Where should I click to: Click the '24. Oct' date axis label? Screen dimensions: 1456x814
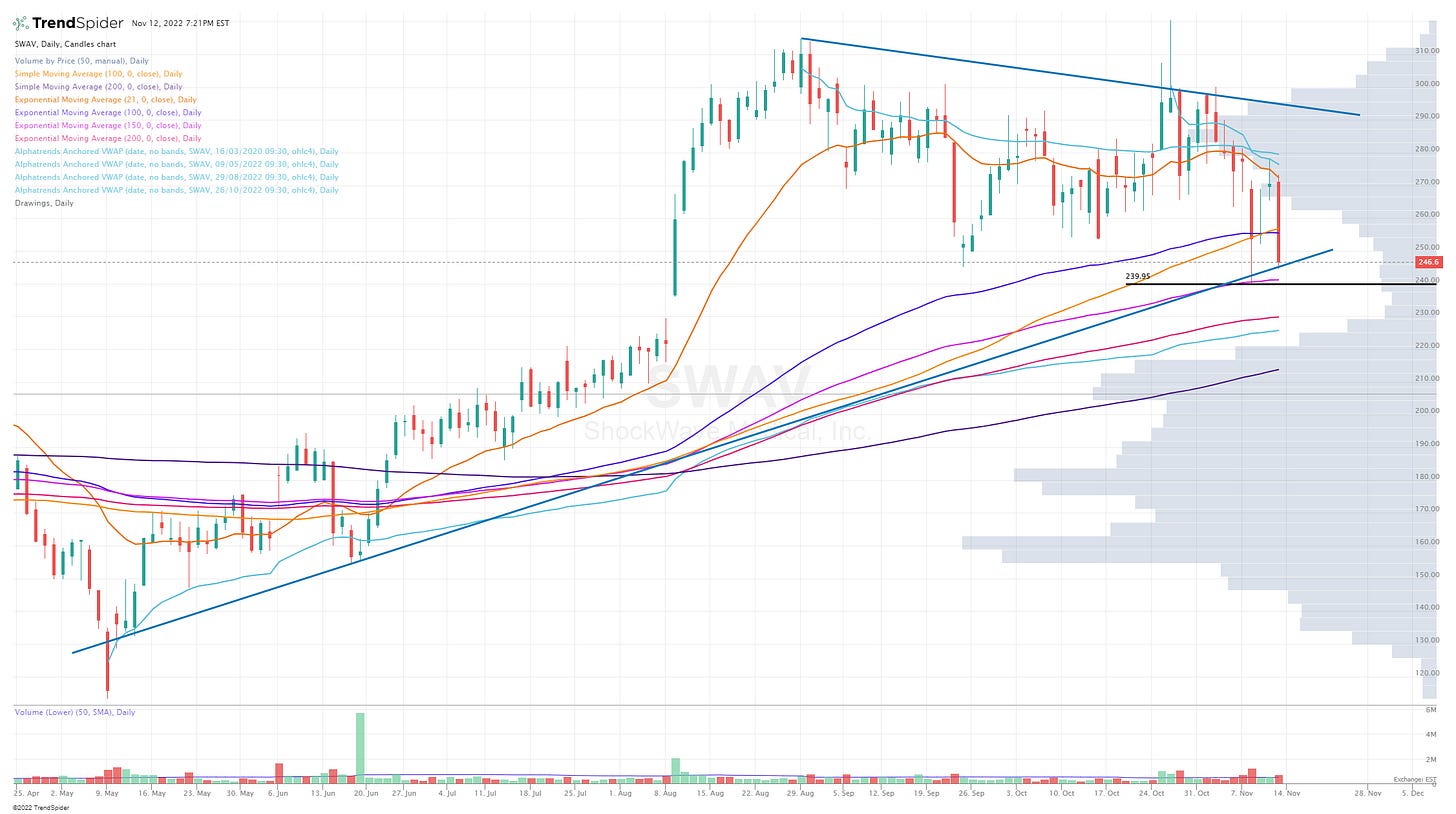click(1152, 792)
